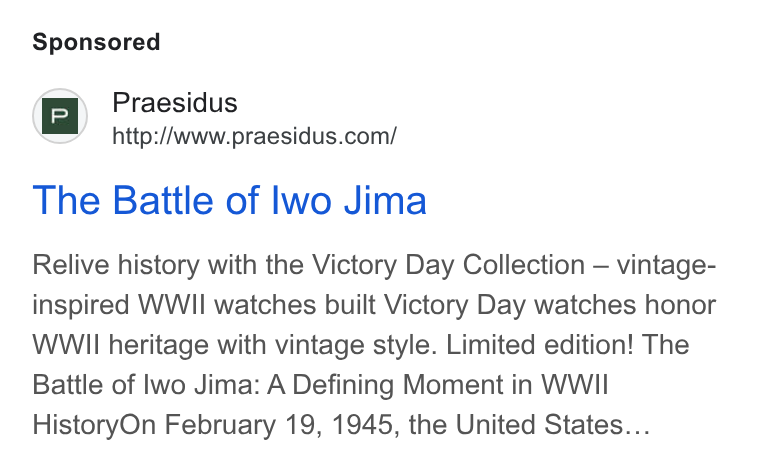Click the word 'Iwo' in the blue title
Screen dimensions: 760x466
coord(301,200)
